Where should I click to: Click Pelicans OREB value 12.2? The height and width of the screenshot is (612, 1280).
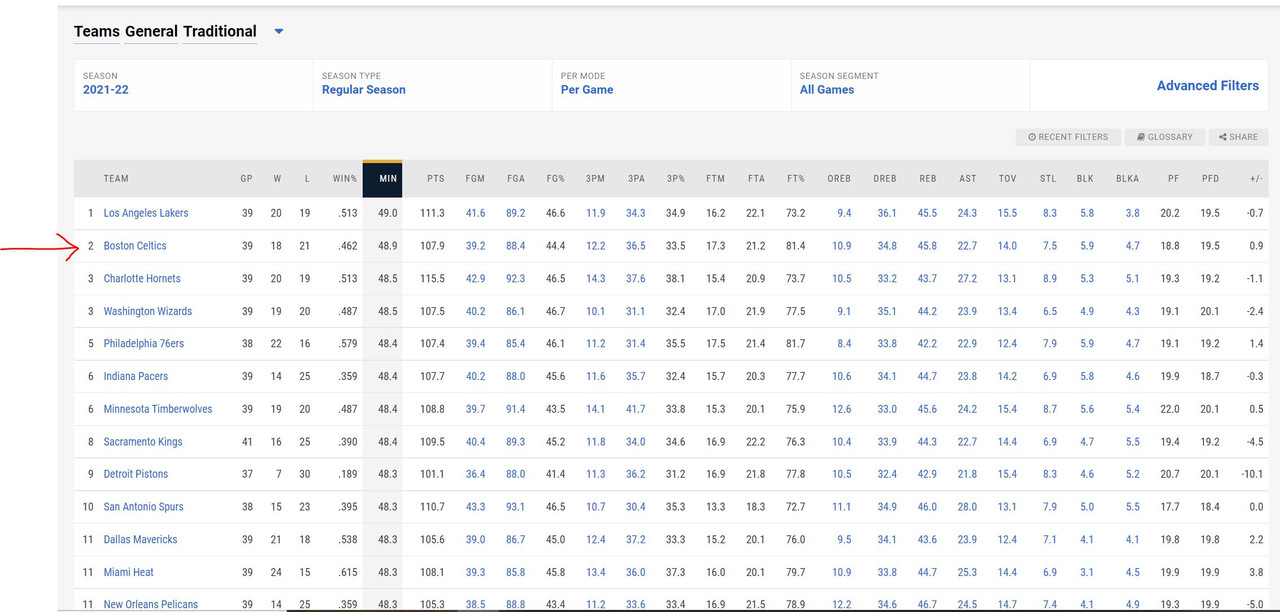pos(842,605)
